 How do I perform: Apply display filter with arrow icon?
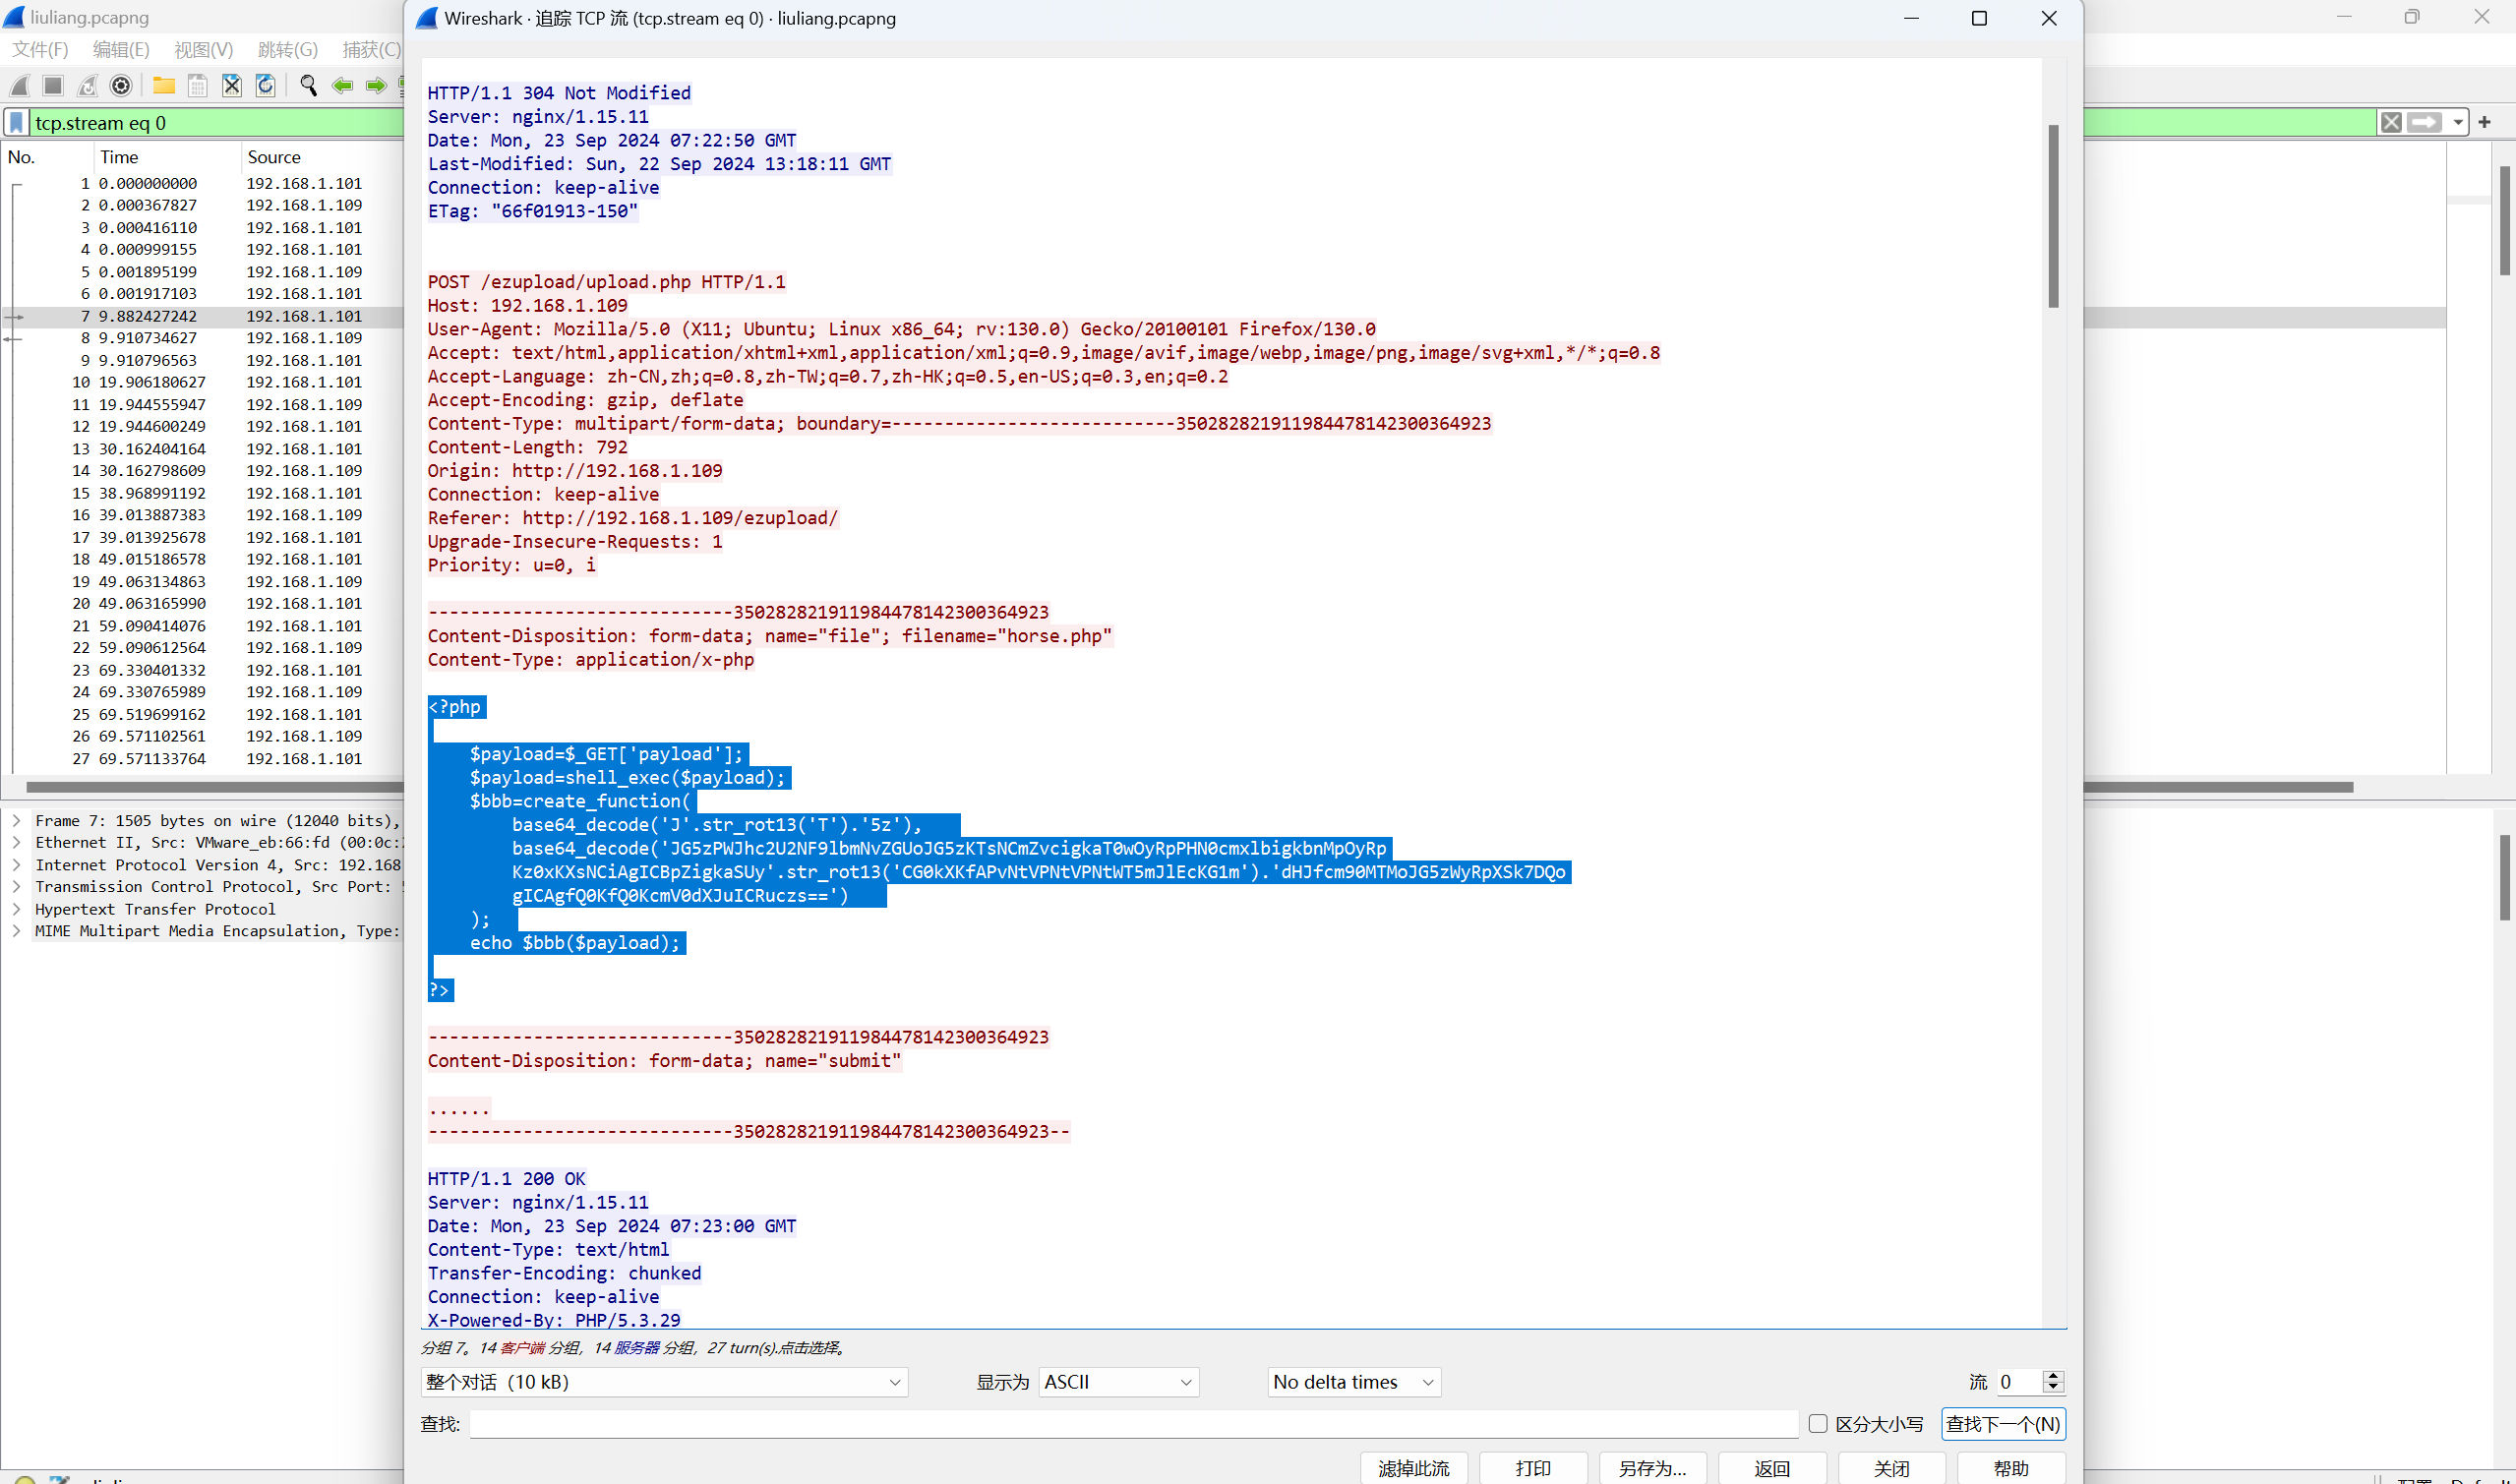pos(2424,122)
